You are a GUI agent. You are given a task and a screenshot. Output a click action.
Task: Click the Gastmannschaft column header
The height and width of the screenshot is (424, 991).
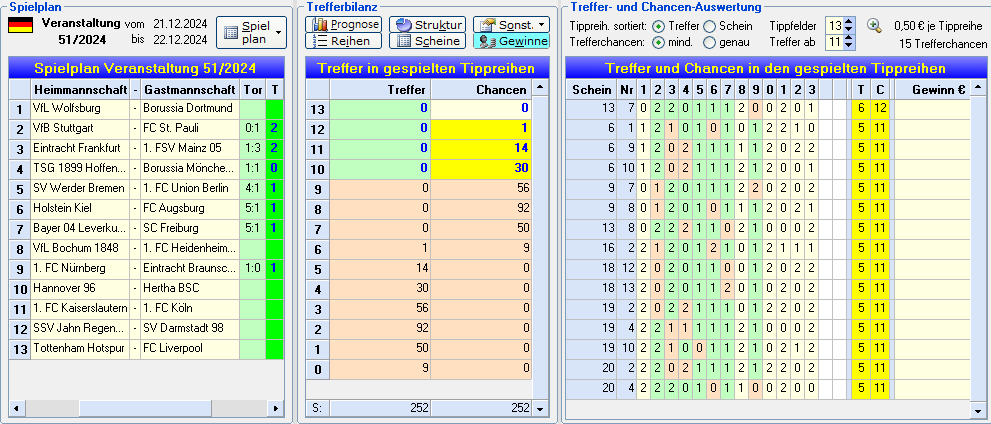190,89
